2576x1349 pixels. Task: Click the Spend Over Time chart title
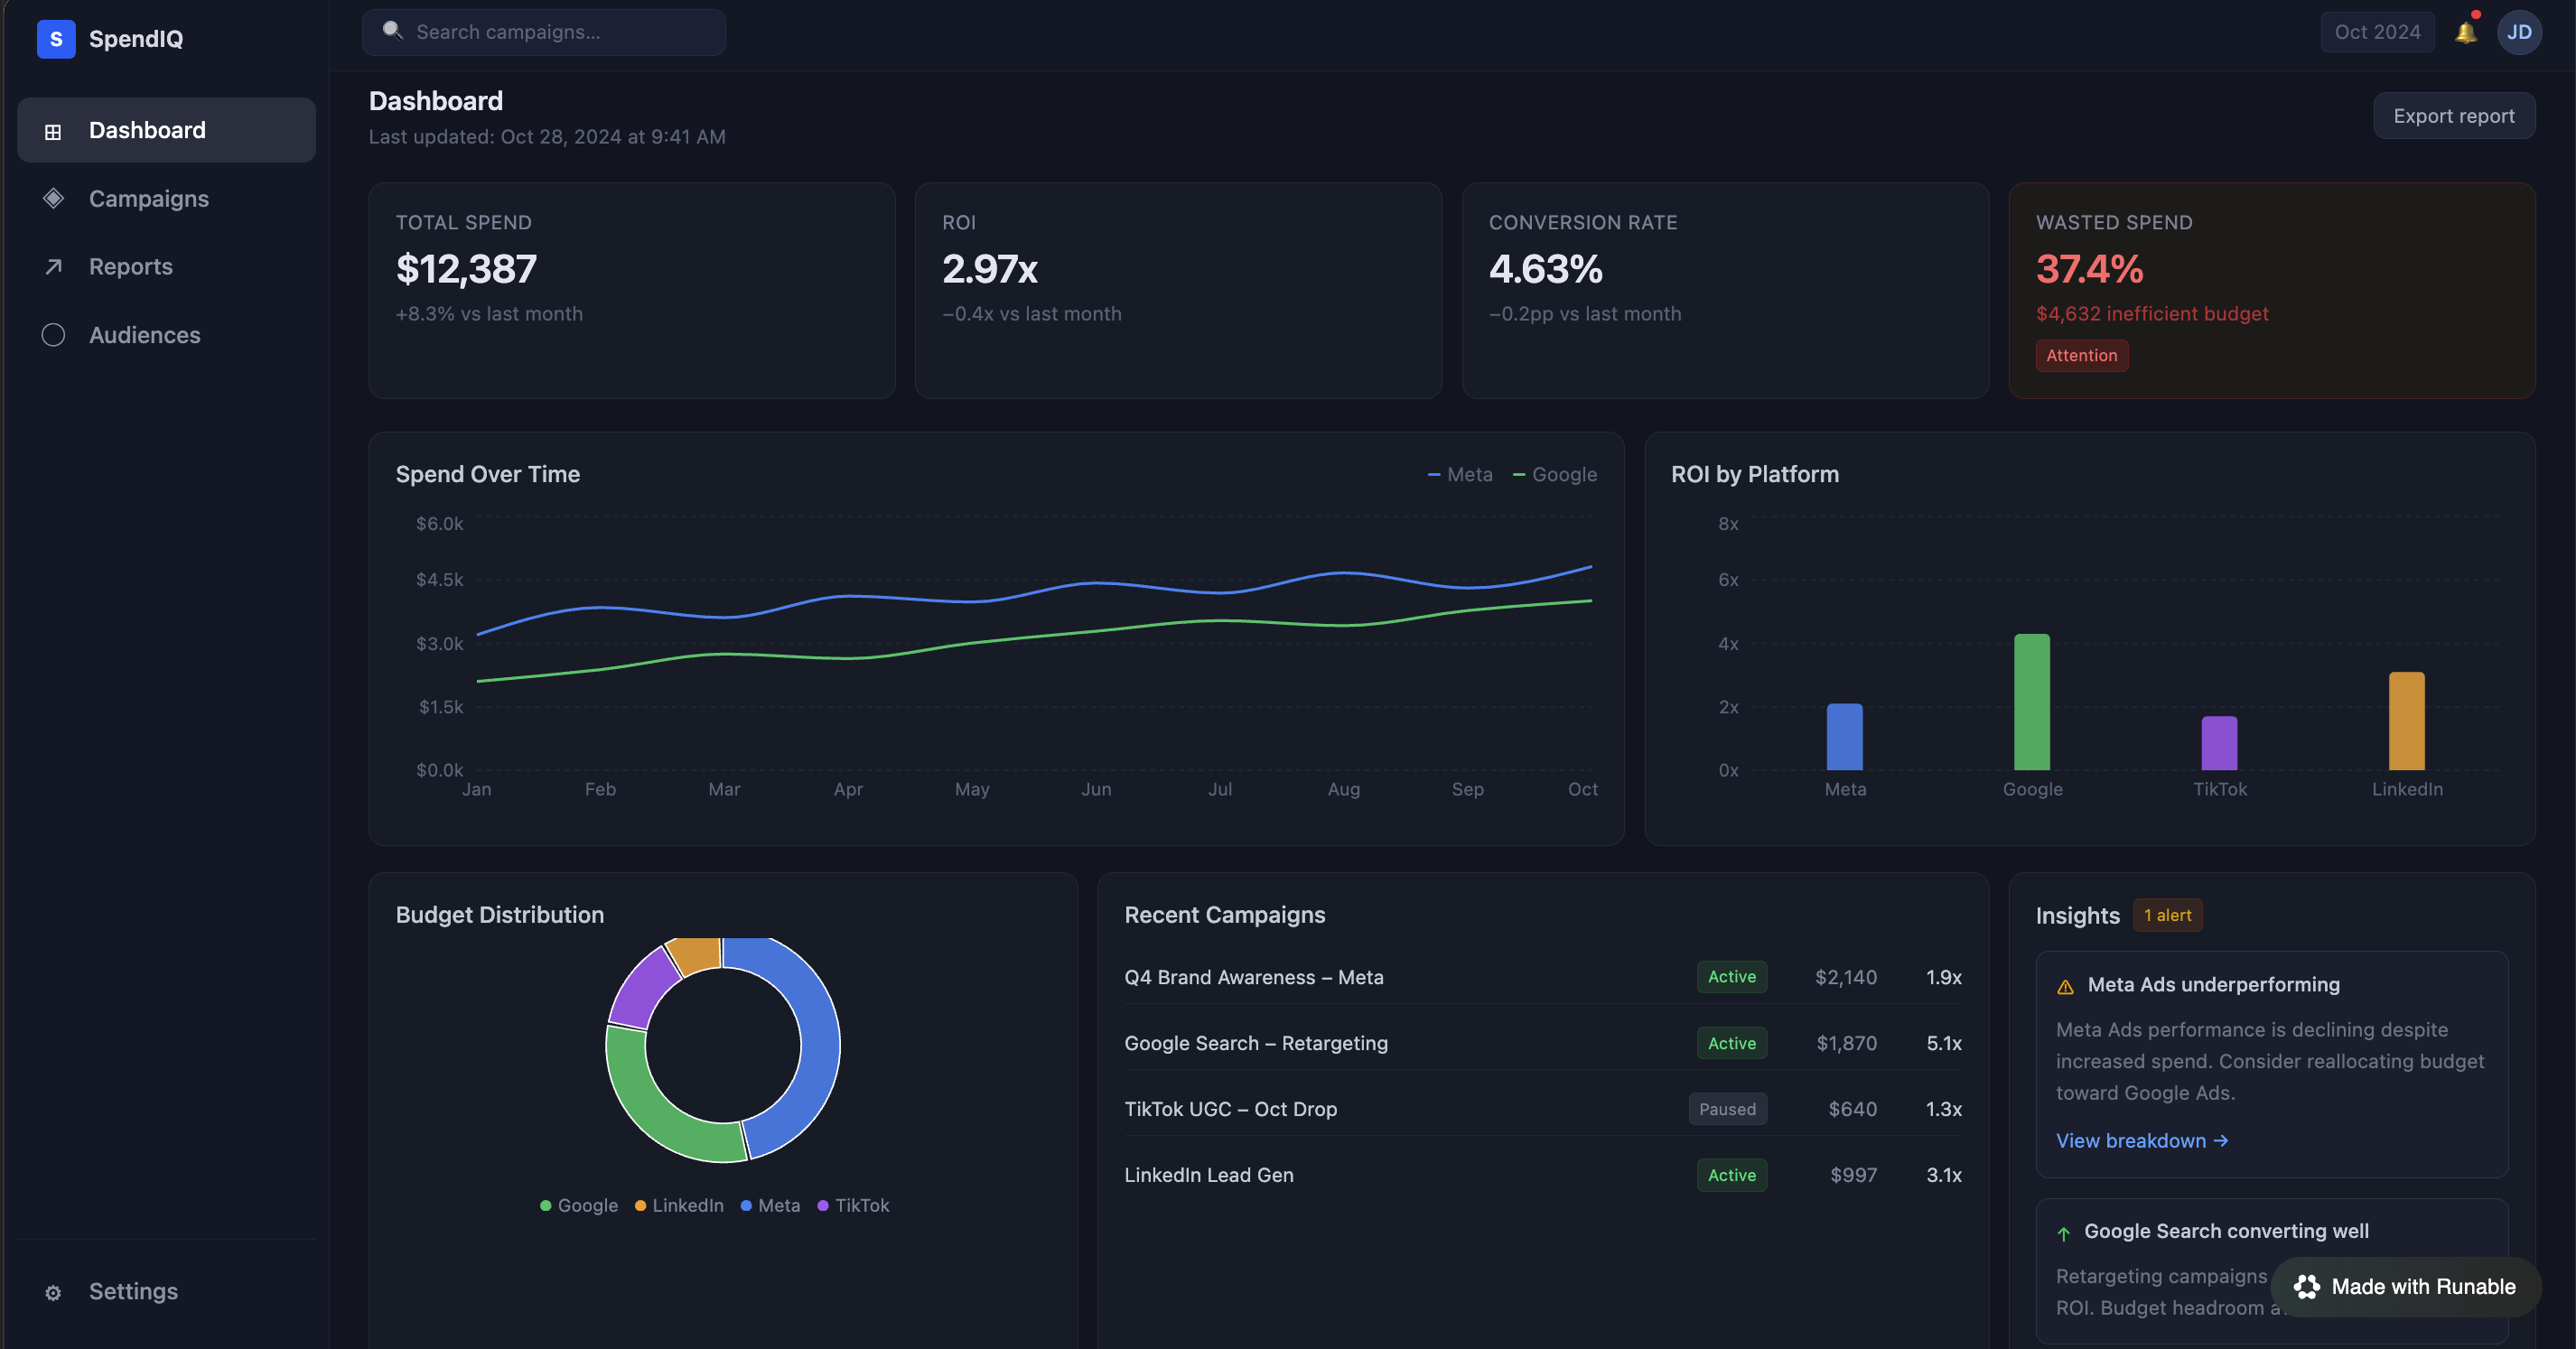click(487, 474)
